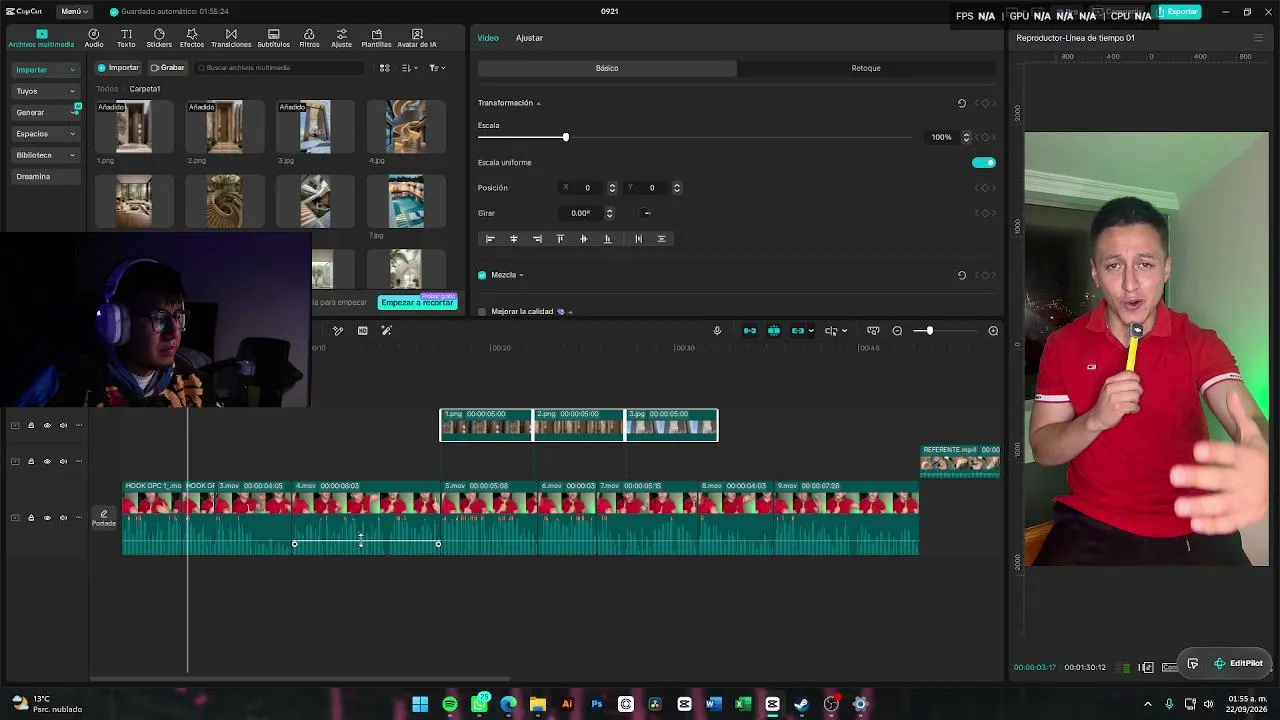
Task: Select the 2.png clip on the timeline
Action: click(578, 425)
